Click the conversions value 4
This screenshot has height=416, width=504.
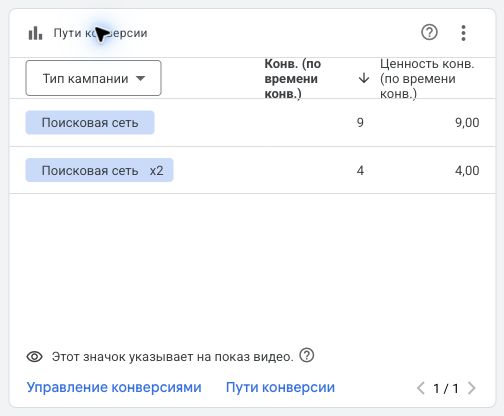360,171
